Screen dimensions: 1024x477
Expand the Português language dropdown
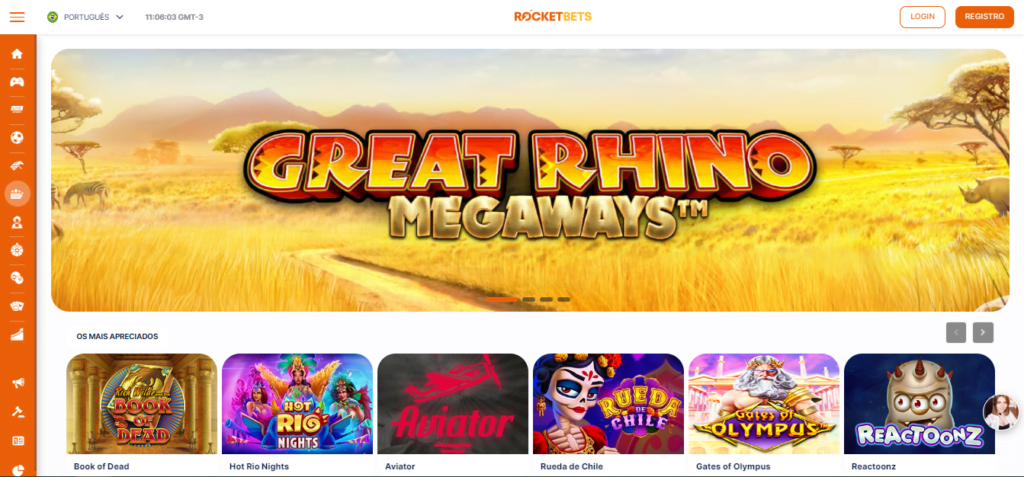tap(86, 17)
